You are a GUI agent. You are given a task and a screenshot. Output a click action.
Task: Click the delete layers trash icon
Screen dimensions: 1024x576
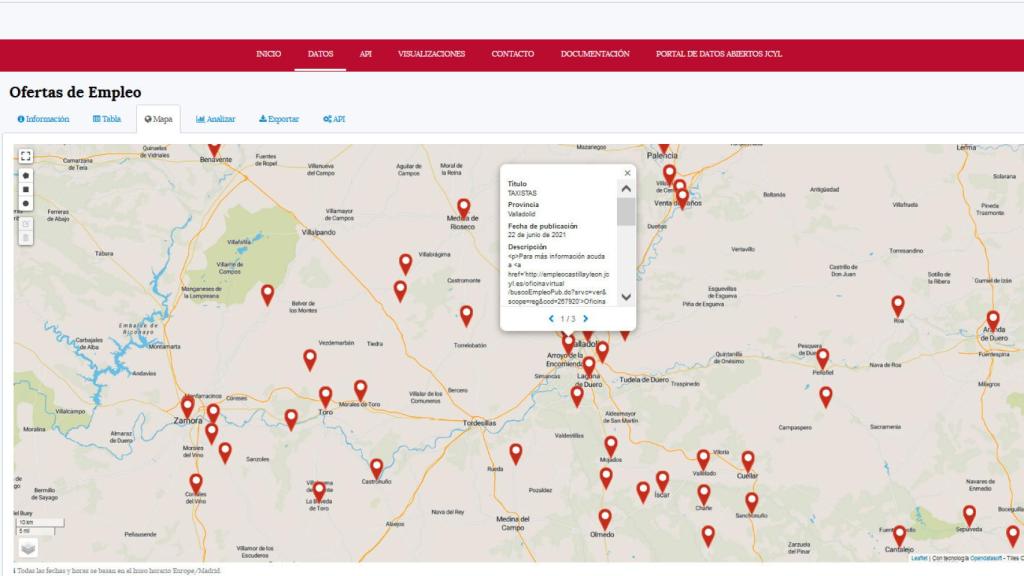[26, 238]
